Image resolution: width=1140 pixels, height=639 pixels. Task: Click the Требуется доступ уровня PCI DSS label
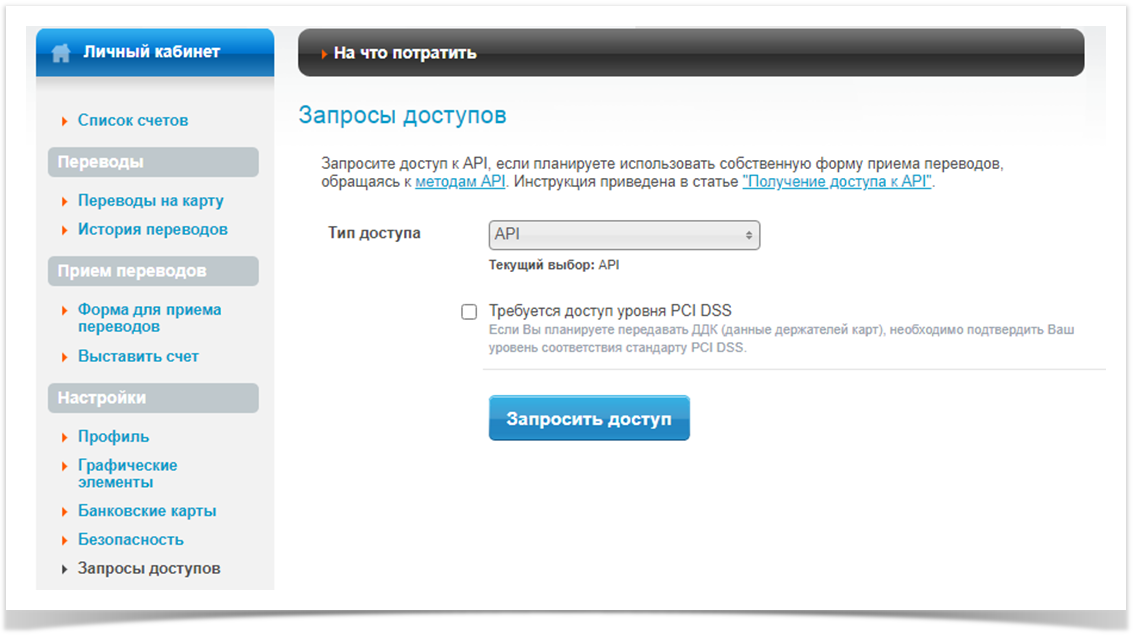pyautogui.click(x=610, y=311)
